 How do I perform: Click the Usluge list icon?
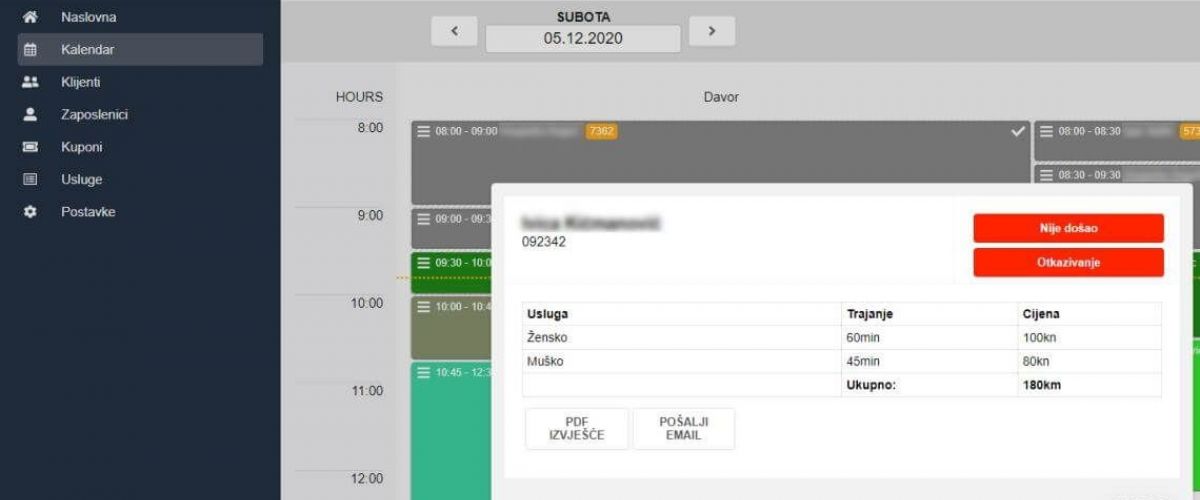(30, 180)
